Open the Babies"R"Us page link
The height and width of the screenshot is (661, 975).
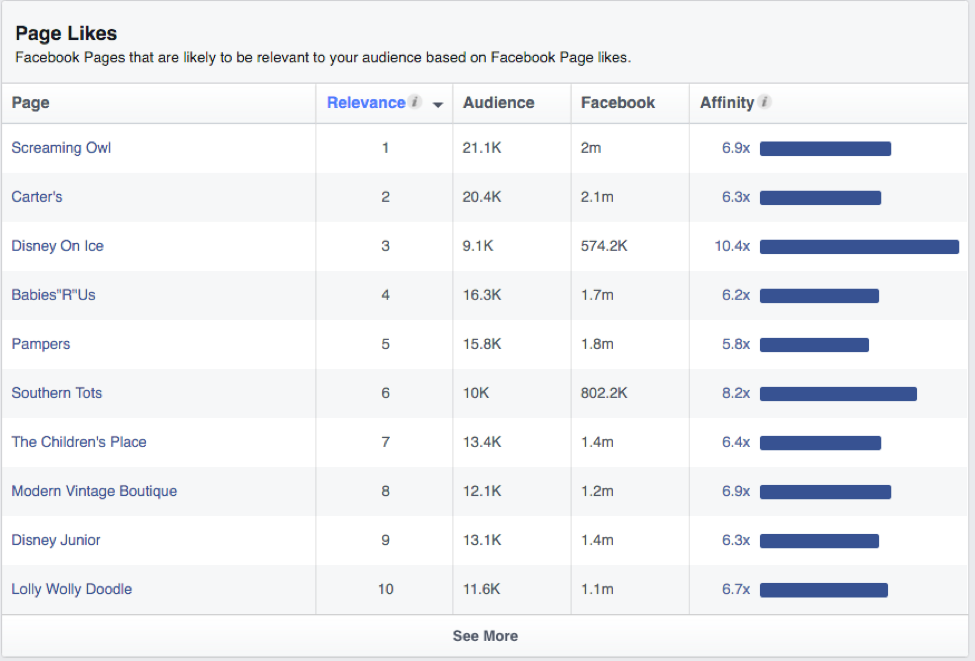(x=53, y=295)
